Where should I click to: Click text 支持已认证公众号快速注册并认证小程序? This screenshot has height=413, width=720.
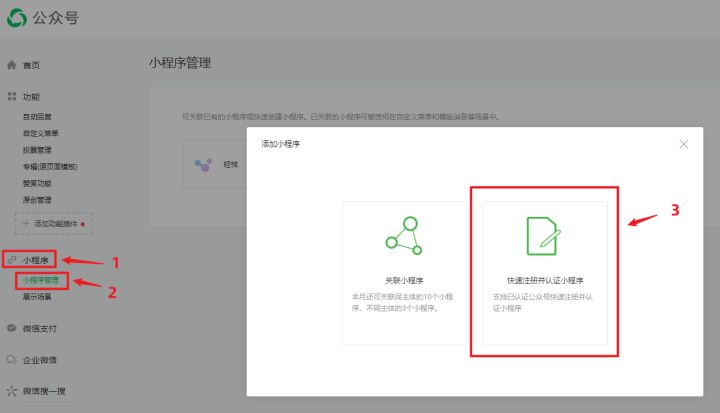pyautogui.click(x=542, y=302)
